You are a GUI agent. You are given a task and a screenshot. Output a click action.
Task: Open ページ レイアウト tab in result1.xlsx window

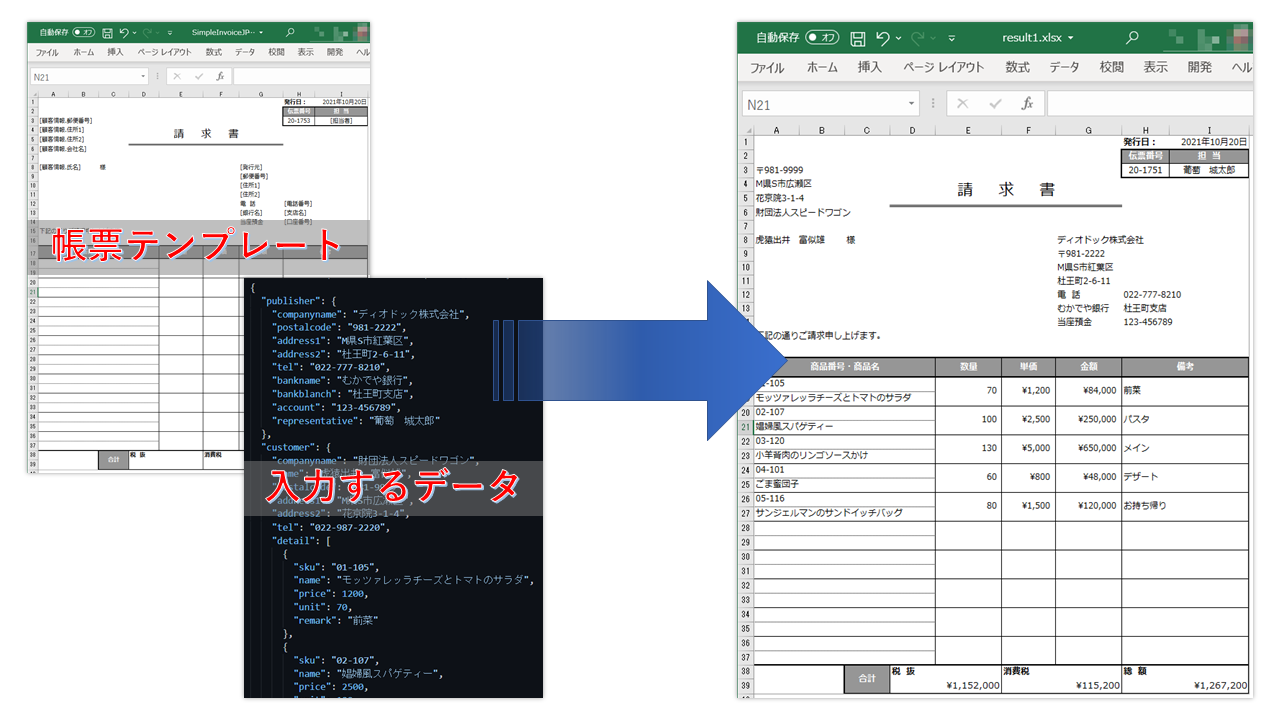click(x=943, y=67)
